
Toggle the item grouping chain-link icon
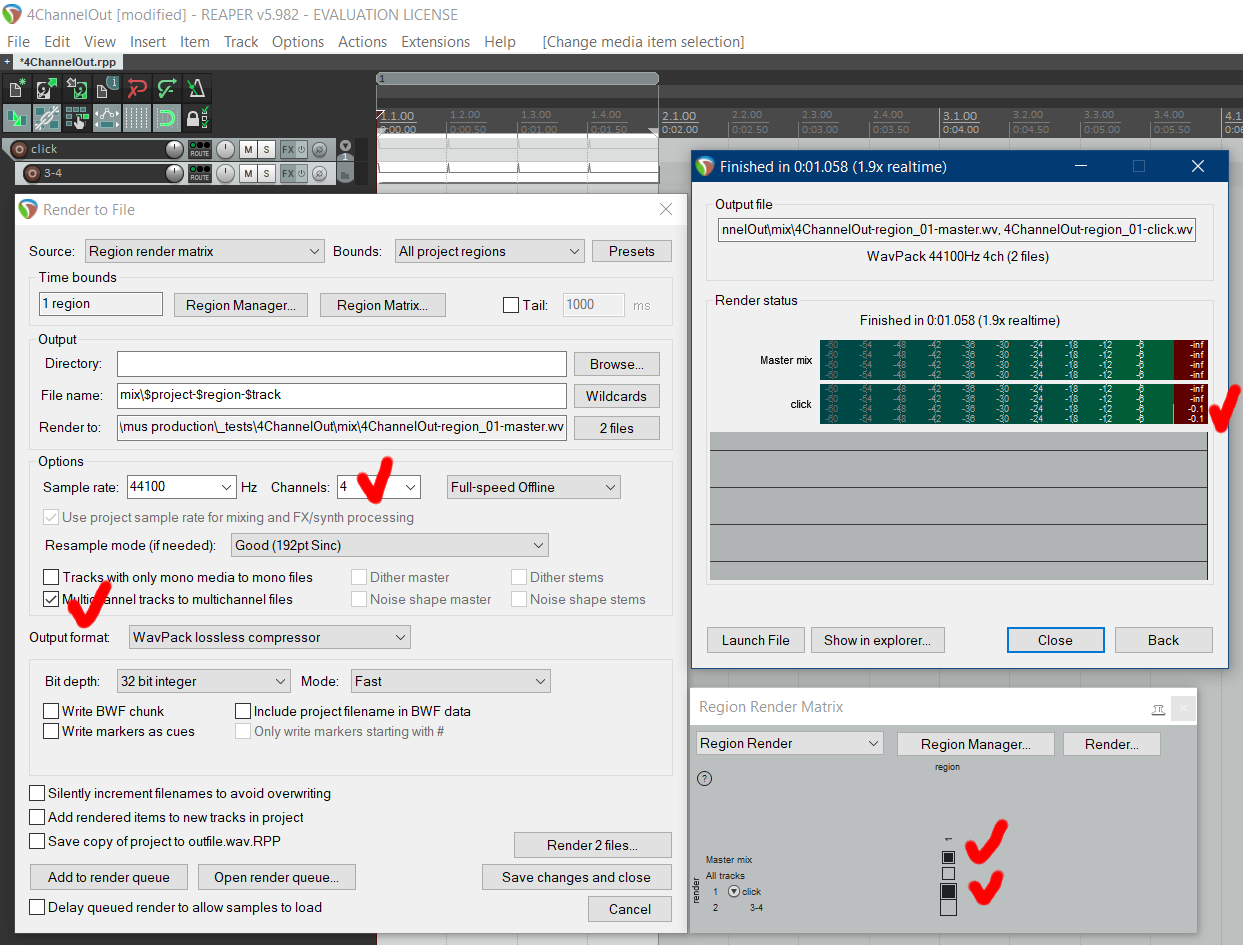tap(47, 118)
